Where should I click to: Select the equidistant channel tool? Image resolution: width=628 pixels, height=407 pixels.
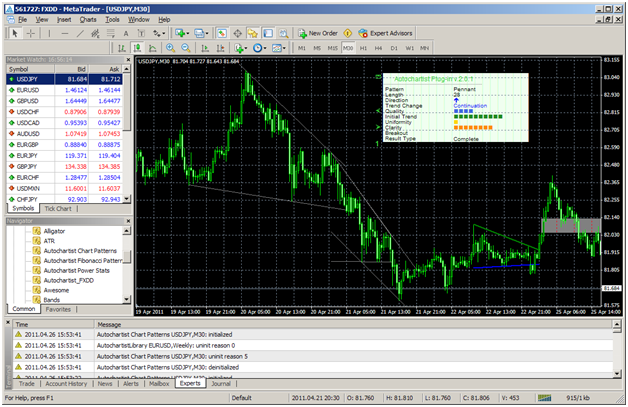[95, 33]
